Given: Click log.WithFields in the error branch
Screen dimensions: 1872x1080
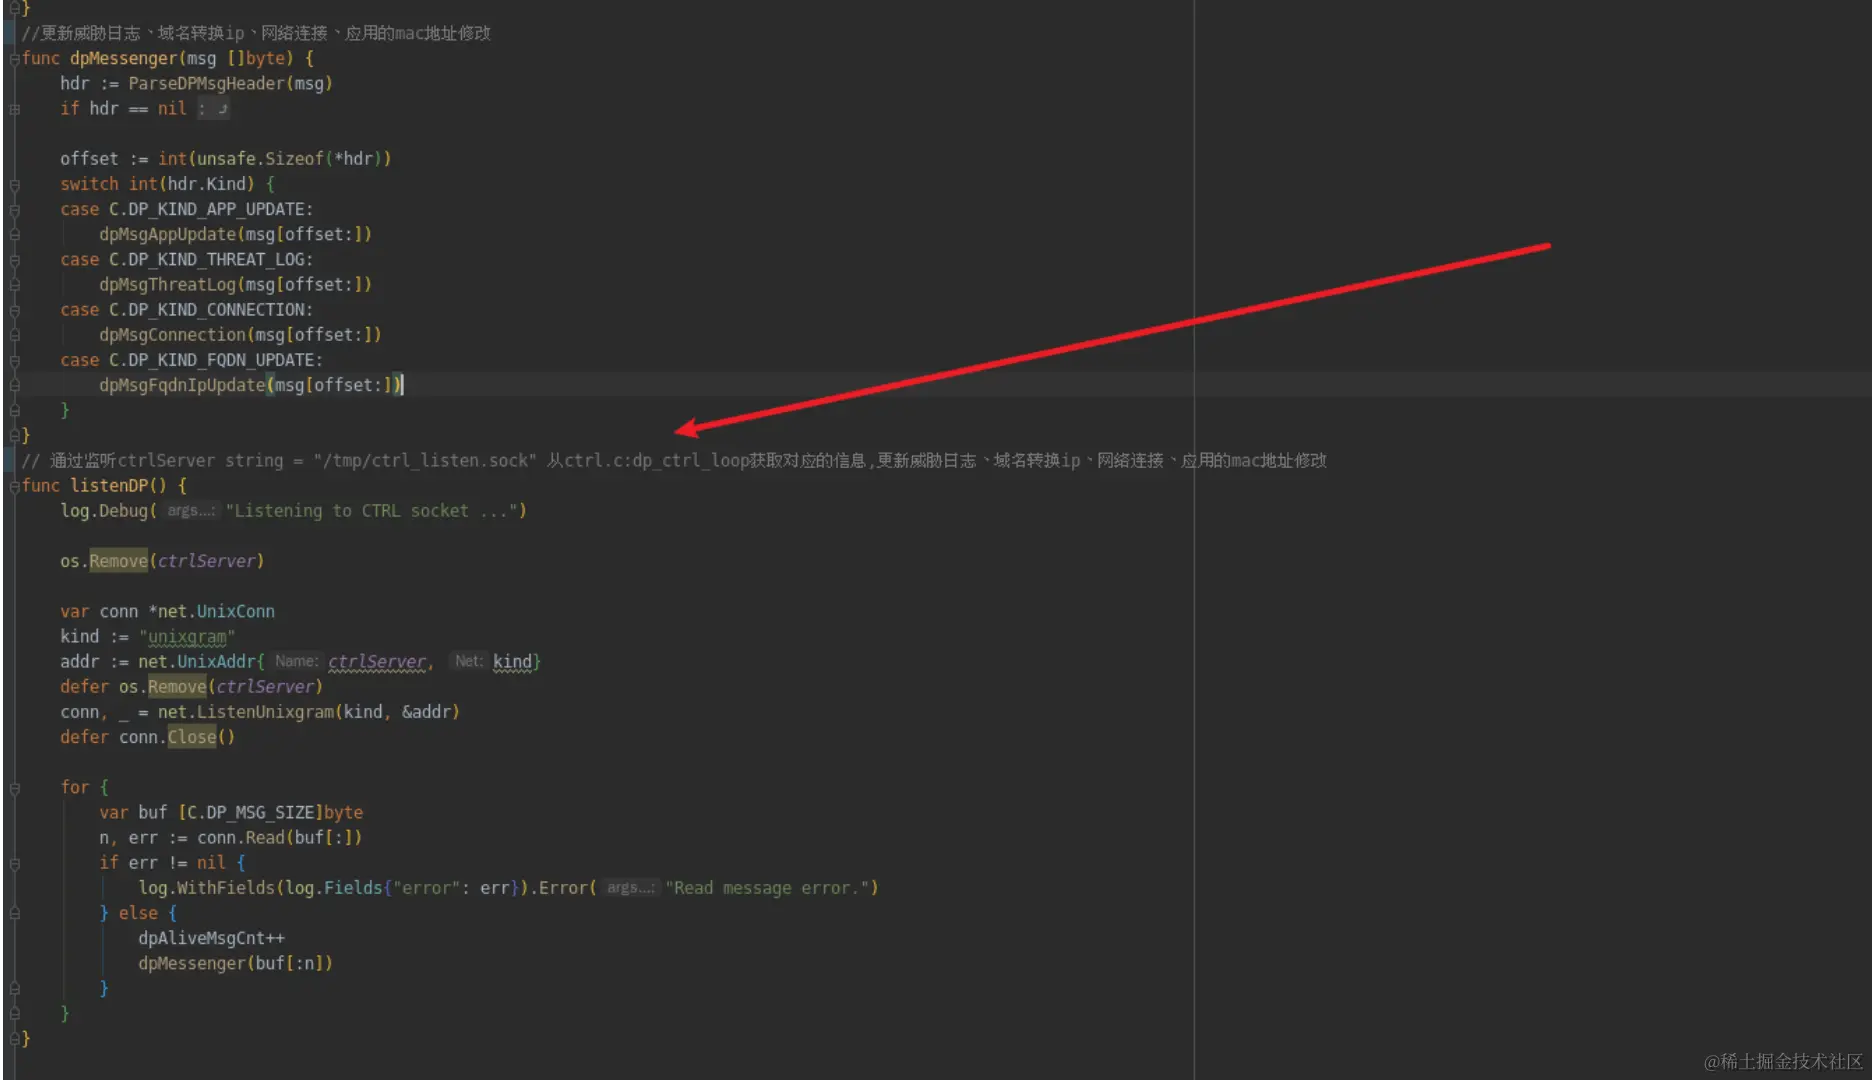Looking at the screenshot, I should point(207,887).
